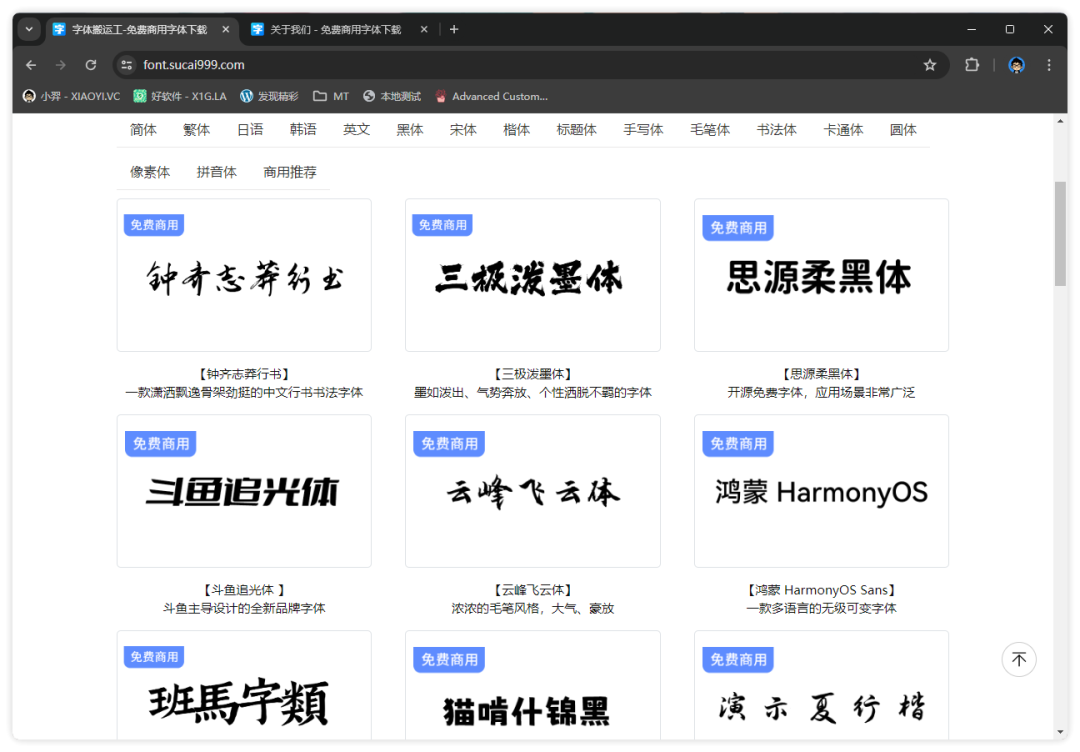
Task: Select the 手写体 category
Action: (643, 130)
